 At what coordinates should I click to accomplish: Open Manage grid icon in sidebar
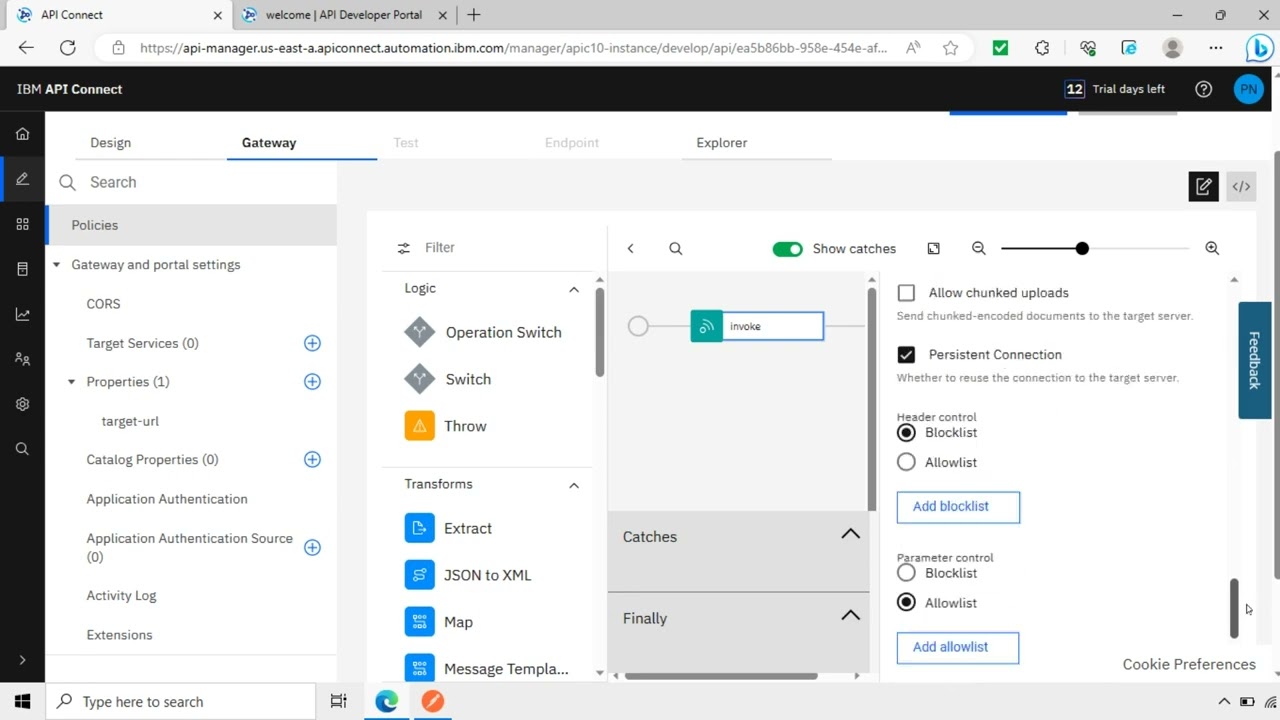(x=22, y=224)
